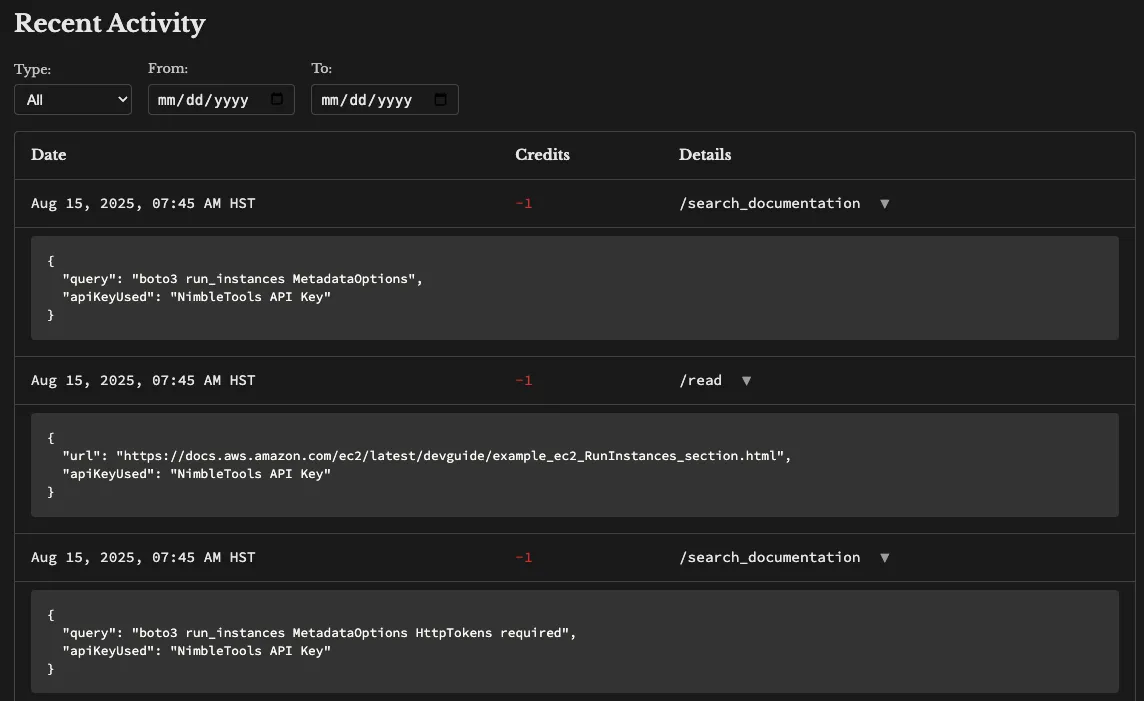Image resolution: width=1144 pixels, height=701 pixels.
Task: Click the HttpTokens required JSON payload panel
Action: point(575,641)
